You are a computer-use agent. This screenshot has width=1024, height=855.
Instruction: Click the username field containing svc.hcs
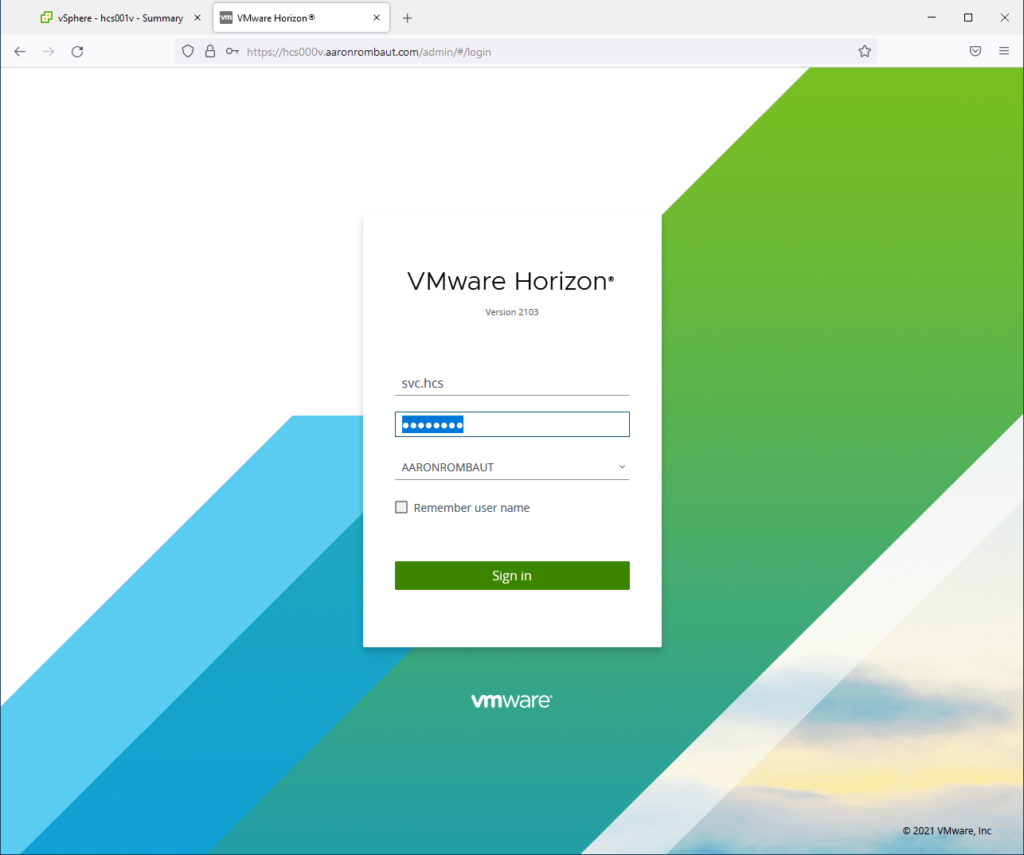pyautogui.click(x=512, y=383)
